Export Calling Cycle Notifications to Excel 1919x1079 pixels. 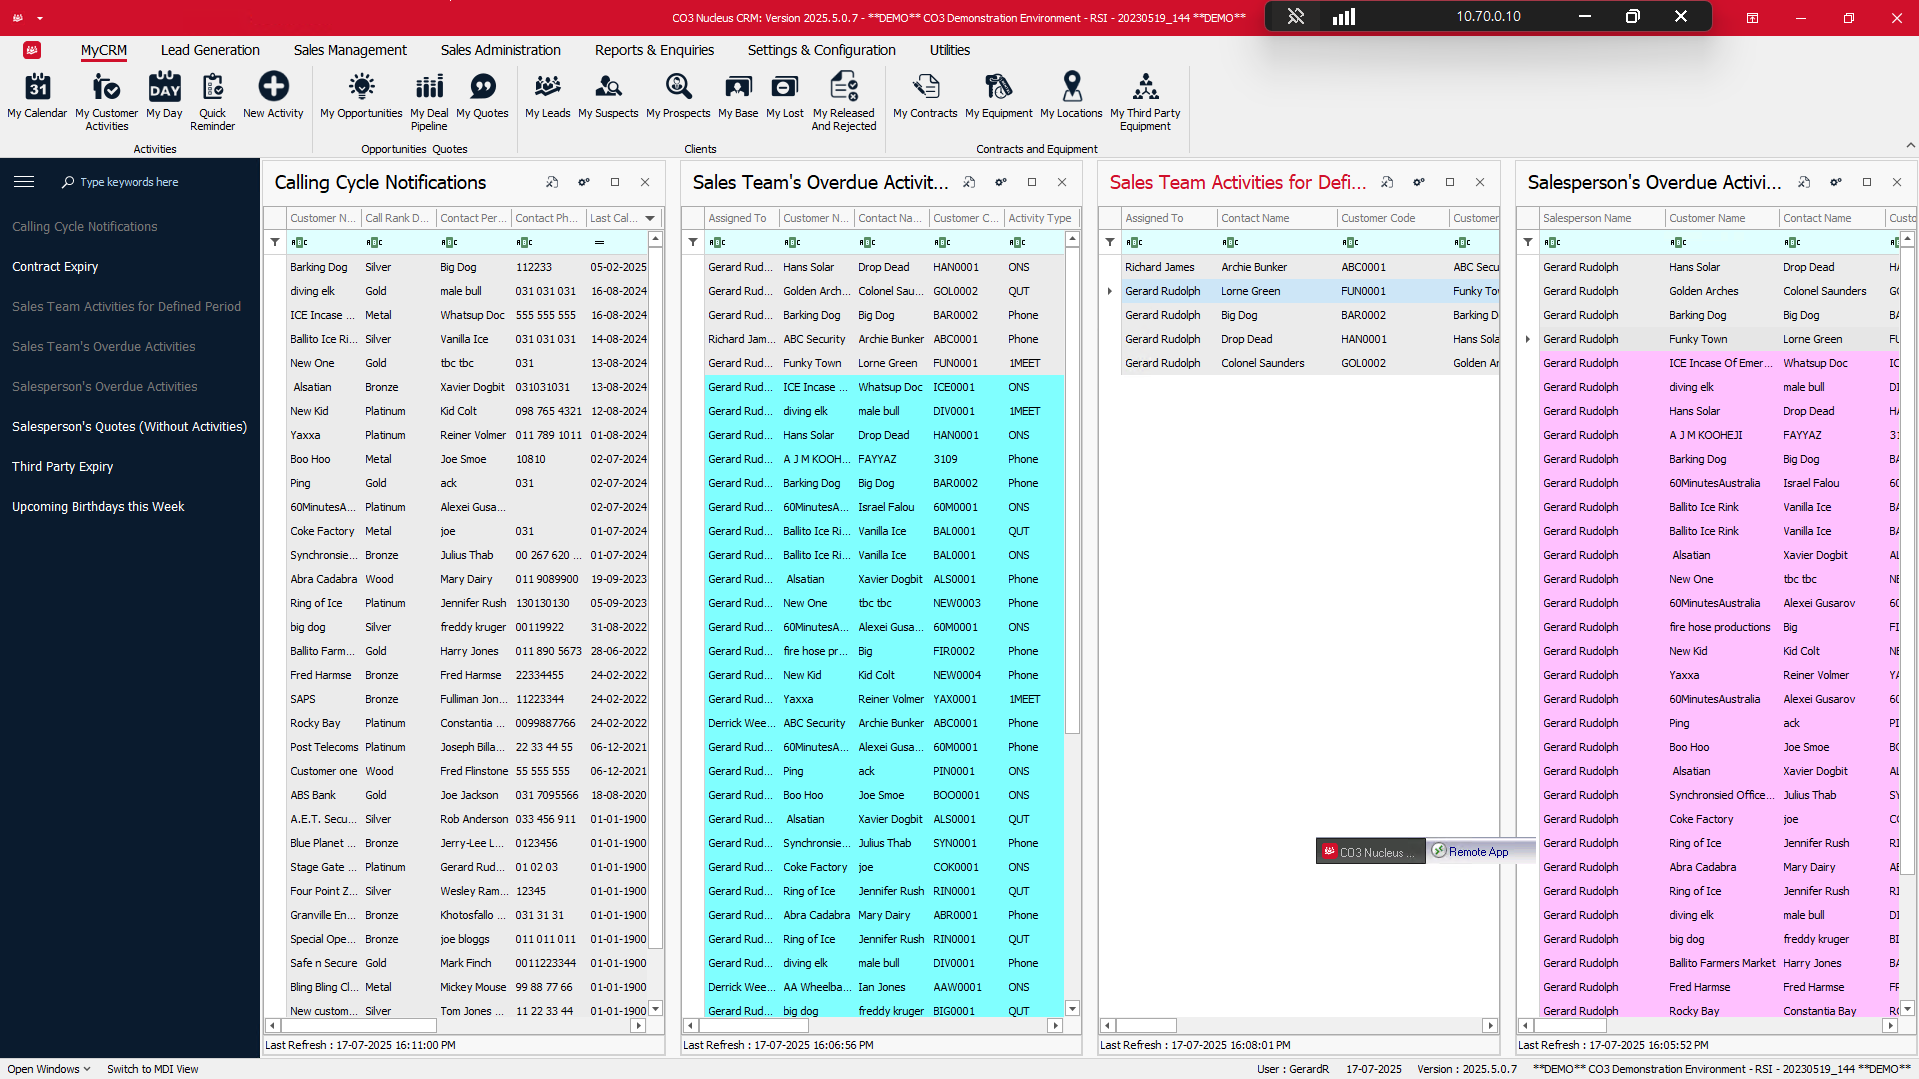(552, 182)
